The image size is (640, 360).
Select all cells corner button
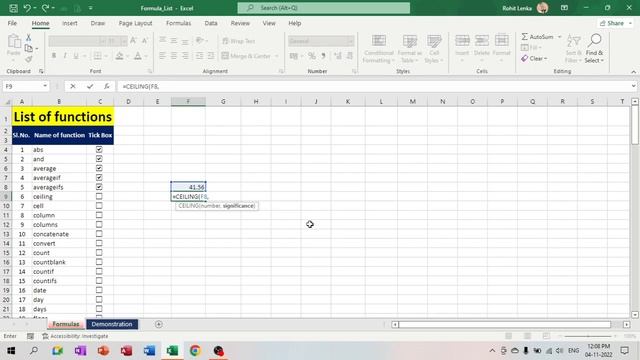[7, 102]
